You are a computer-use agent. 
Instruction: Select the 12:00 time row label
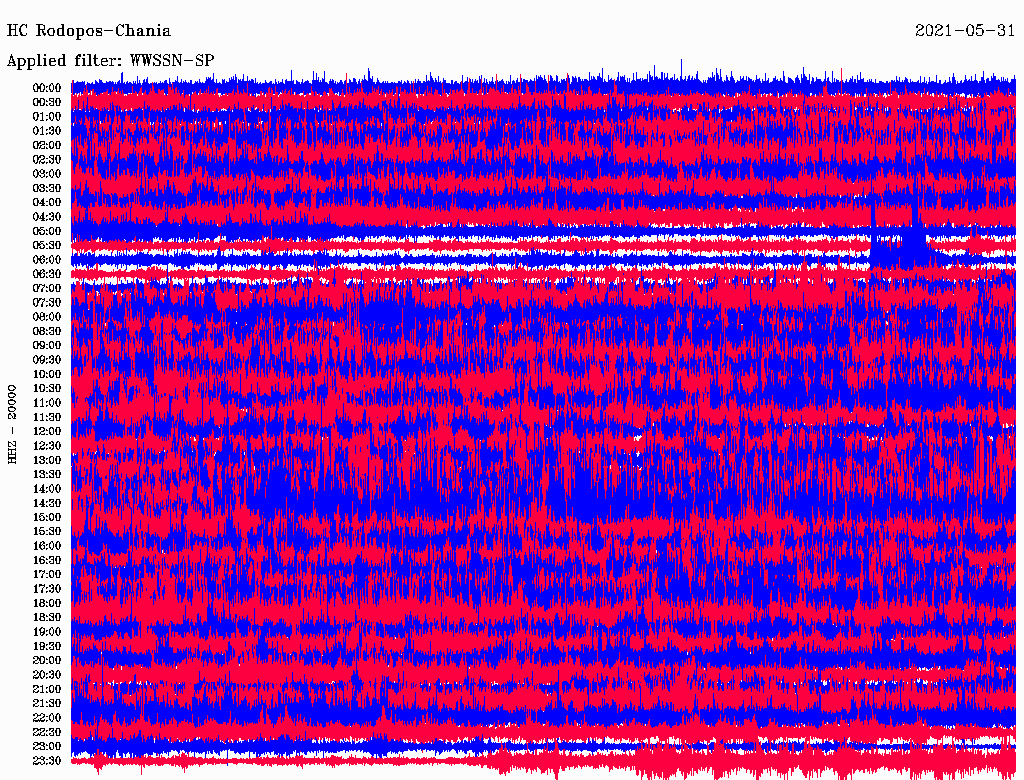[47, 431]
